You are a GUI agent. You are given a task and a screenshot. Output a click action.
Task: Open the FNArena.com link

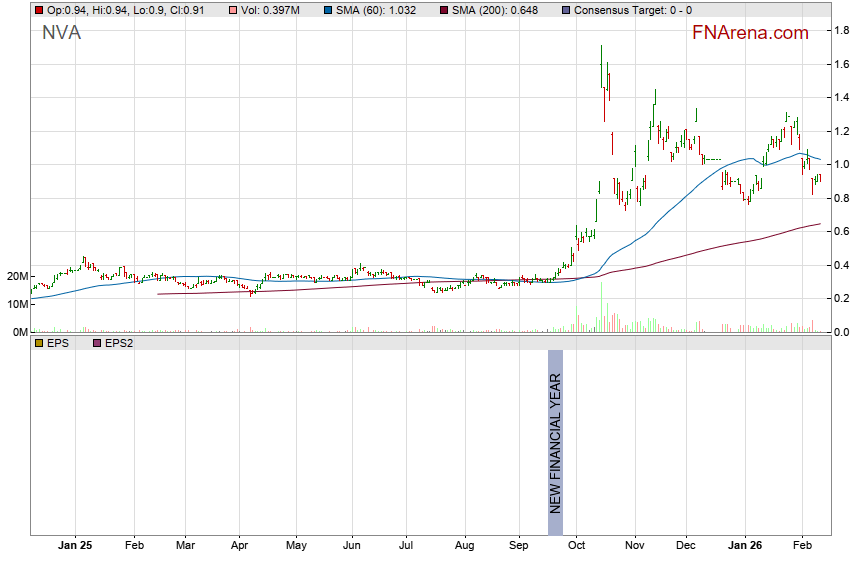[x=750, y=33]
